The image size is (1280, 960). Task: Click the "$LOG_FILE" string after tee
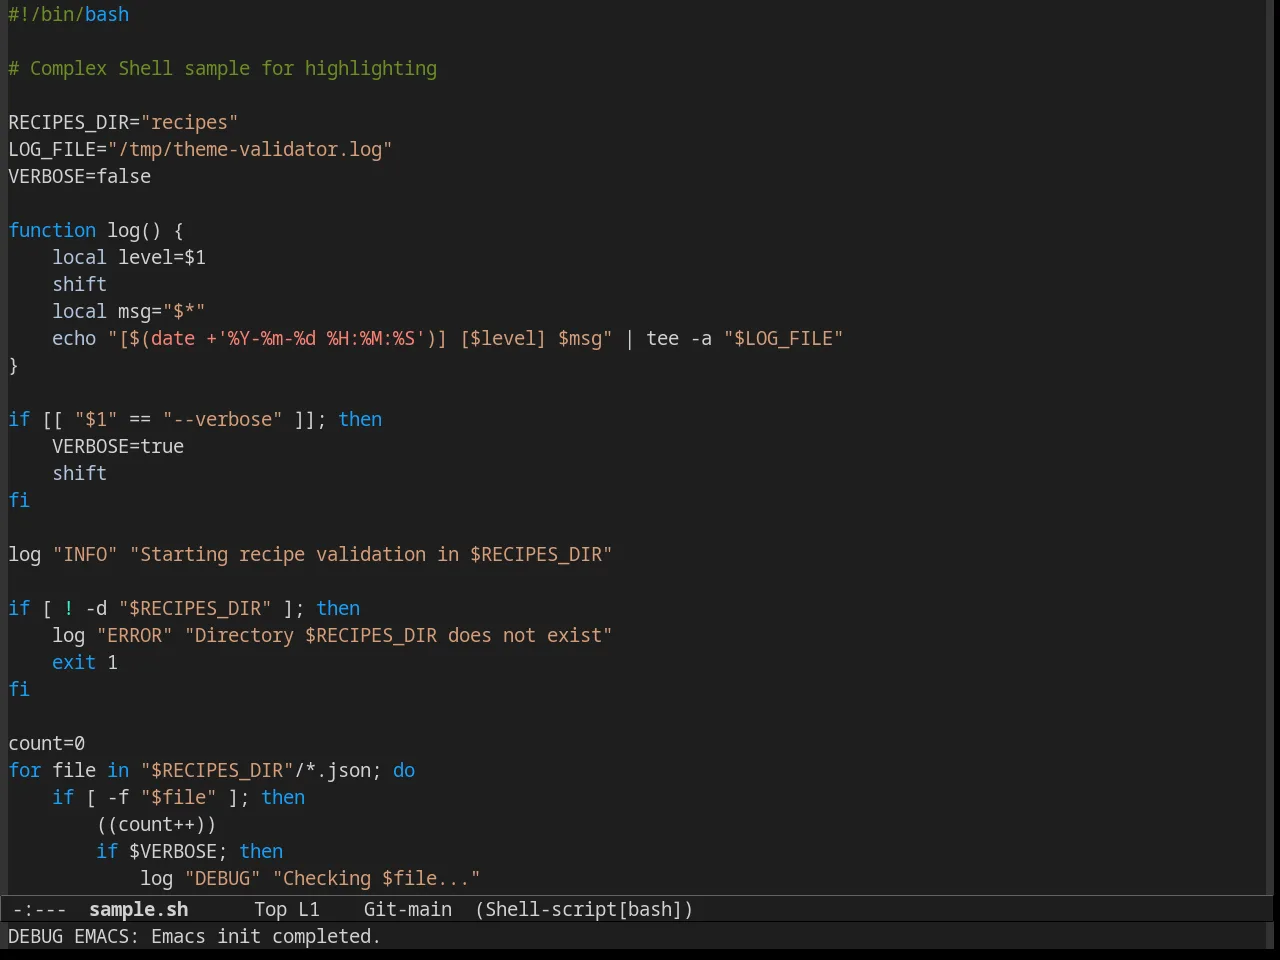pos(783,338)
